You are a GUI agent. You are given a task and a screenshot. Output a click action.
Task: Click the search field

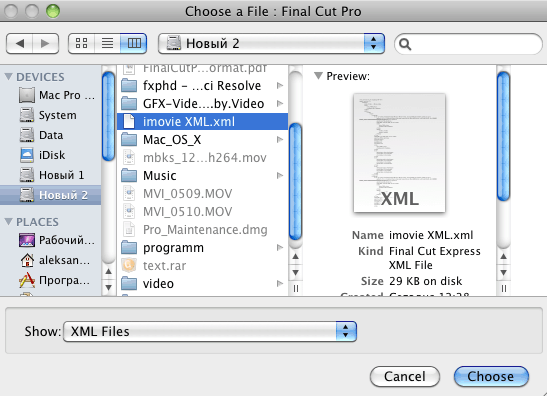(x=468, y=44)
